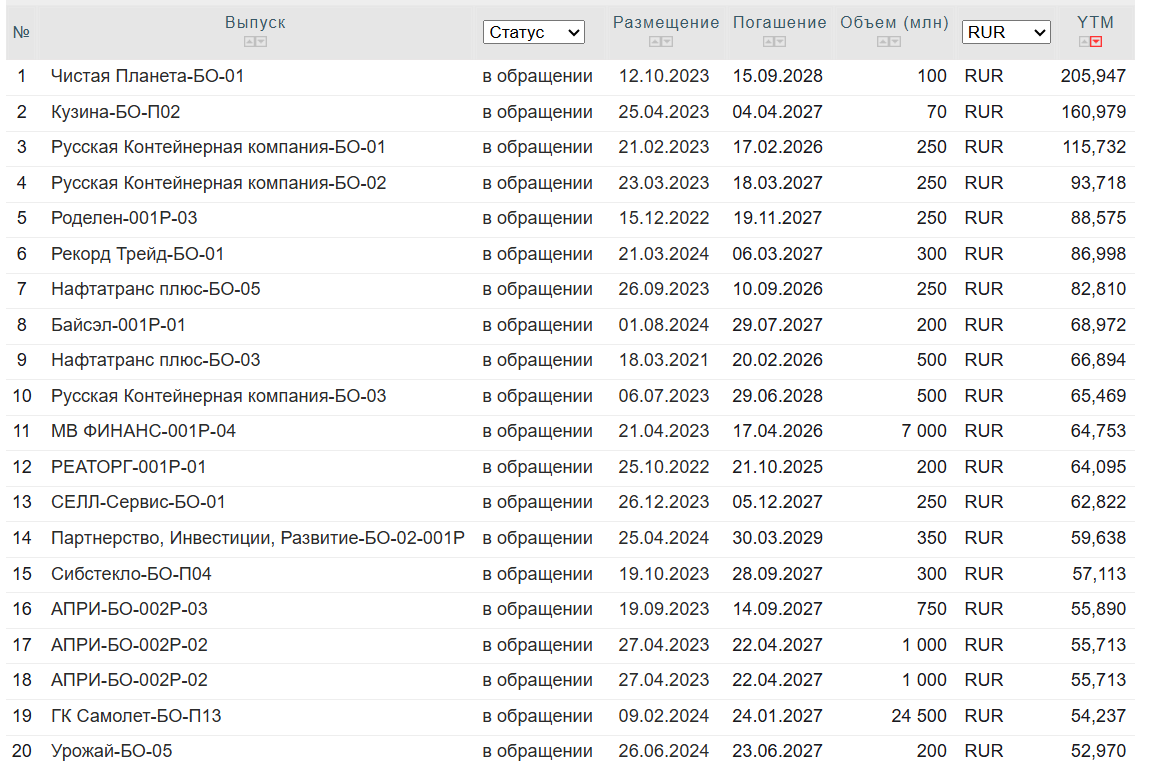The image size is (1150, 770).
Task: Click volume value 24 500
Action: click(919, 716)
